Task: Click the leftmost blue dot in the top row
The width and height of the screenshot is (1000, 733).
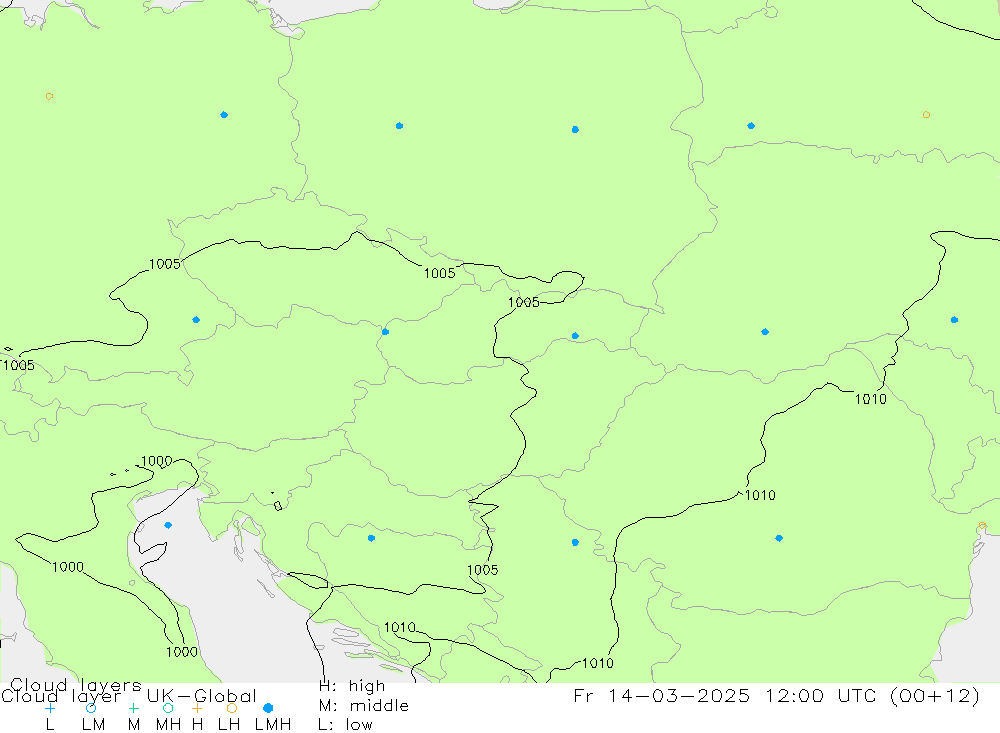Action: (224, 115)
